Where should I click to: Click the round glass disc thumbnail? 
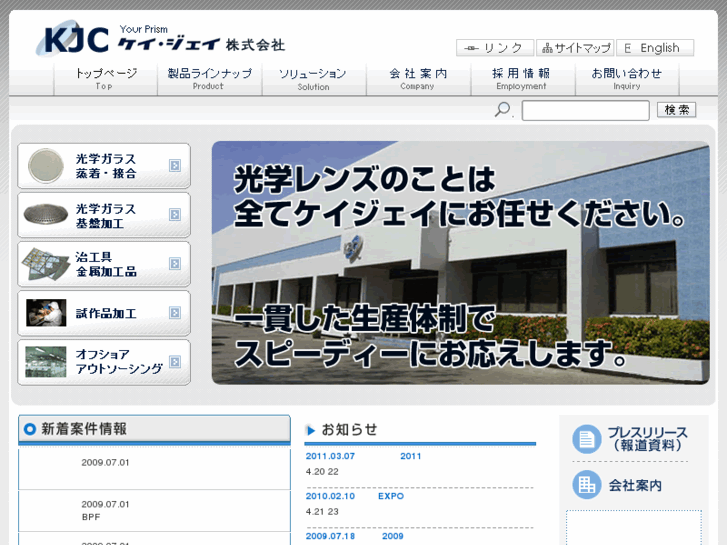pos(45,166)
